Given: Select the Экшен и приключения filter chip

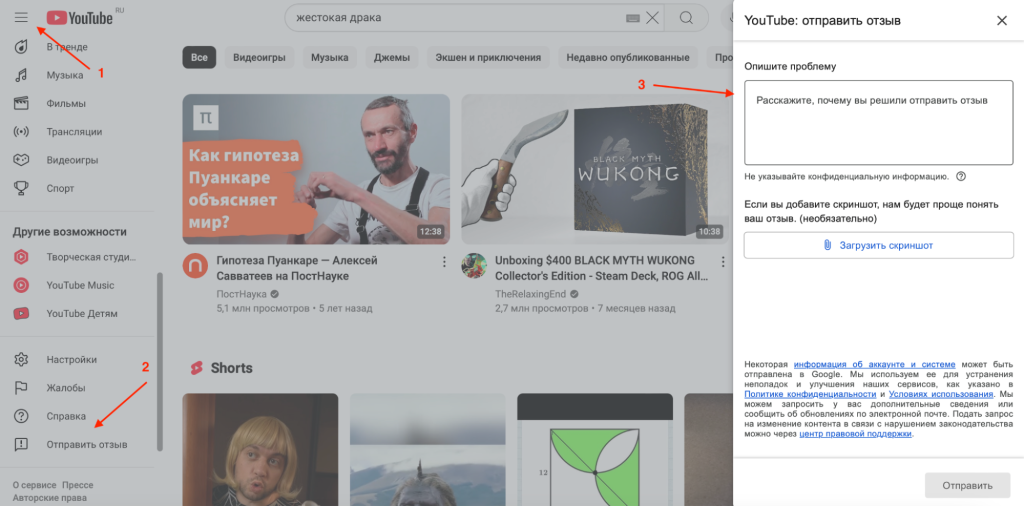Looking at the screenshot, I should click(x=488, y=57).
